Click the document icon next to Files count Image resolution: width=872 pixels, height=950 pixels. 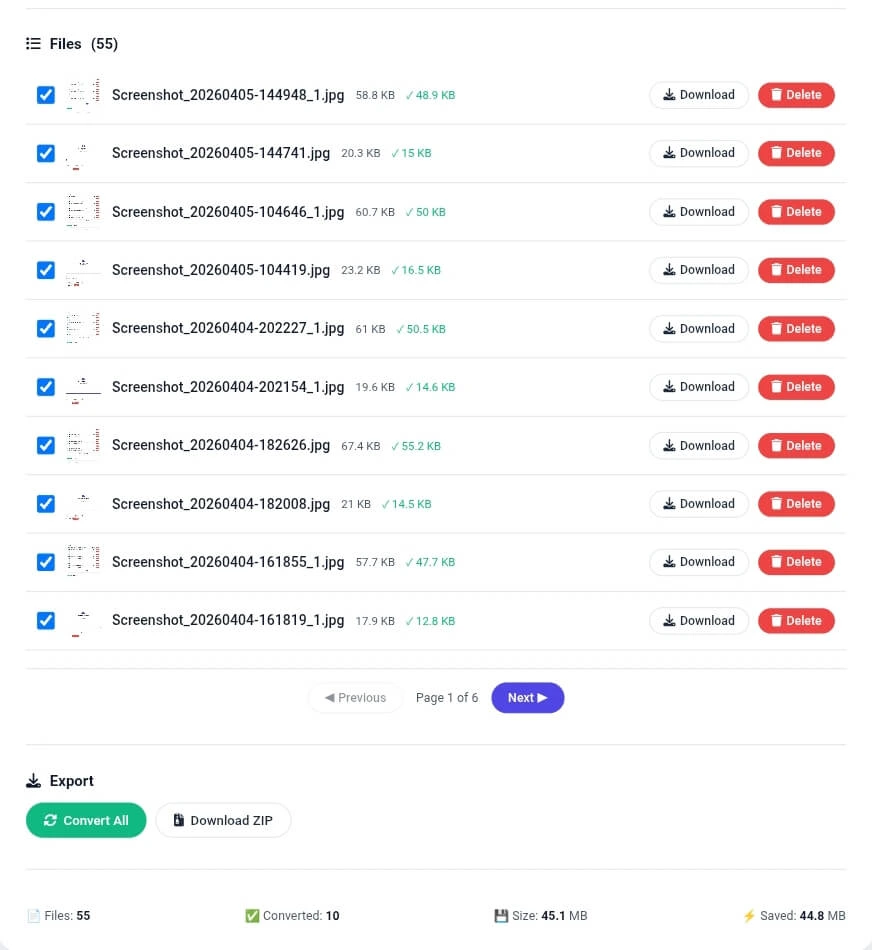click(x=33, y=915)
